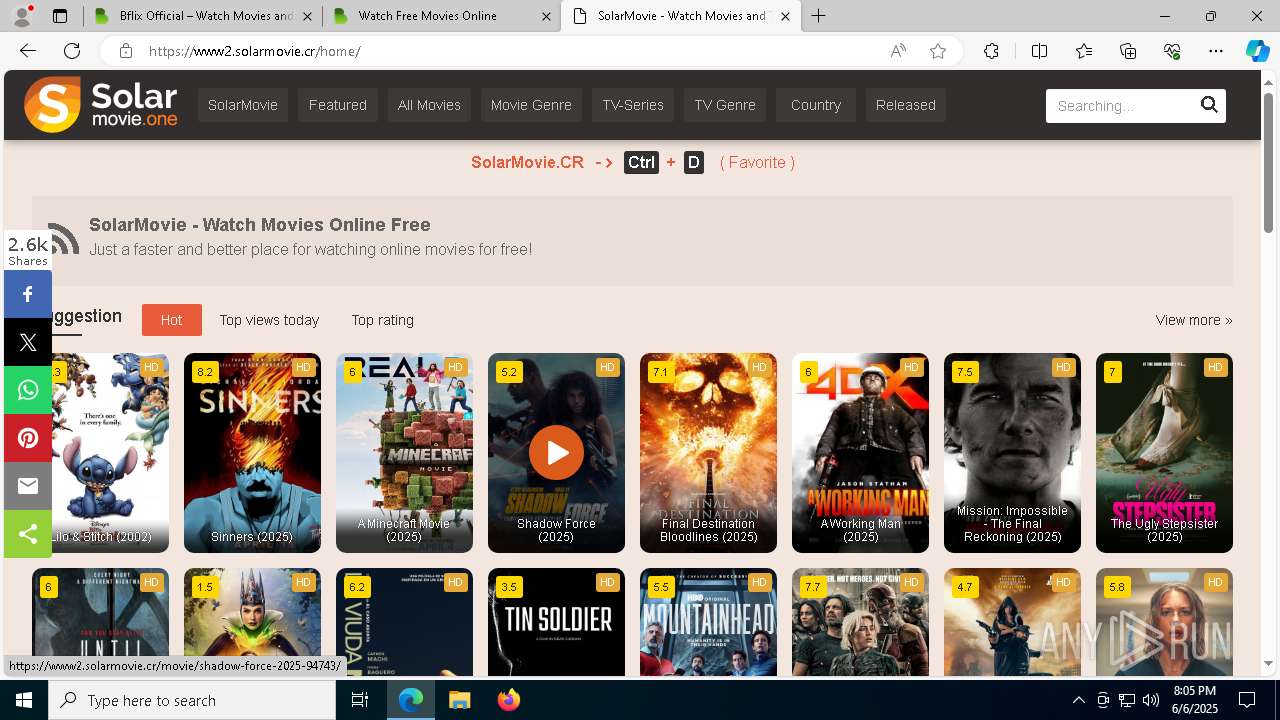The width and height of the screenshot is (1280, 720).
Task: Open volume control in system tray
Action: 1151,700
